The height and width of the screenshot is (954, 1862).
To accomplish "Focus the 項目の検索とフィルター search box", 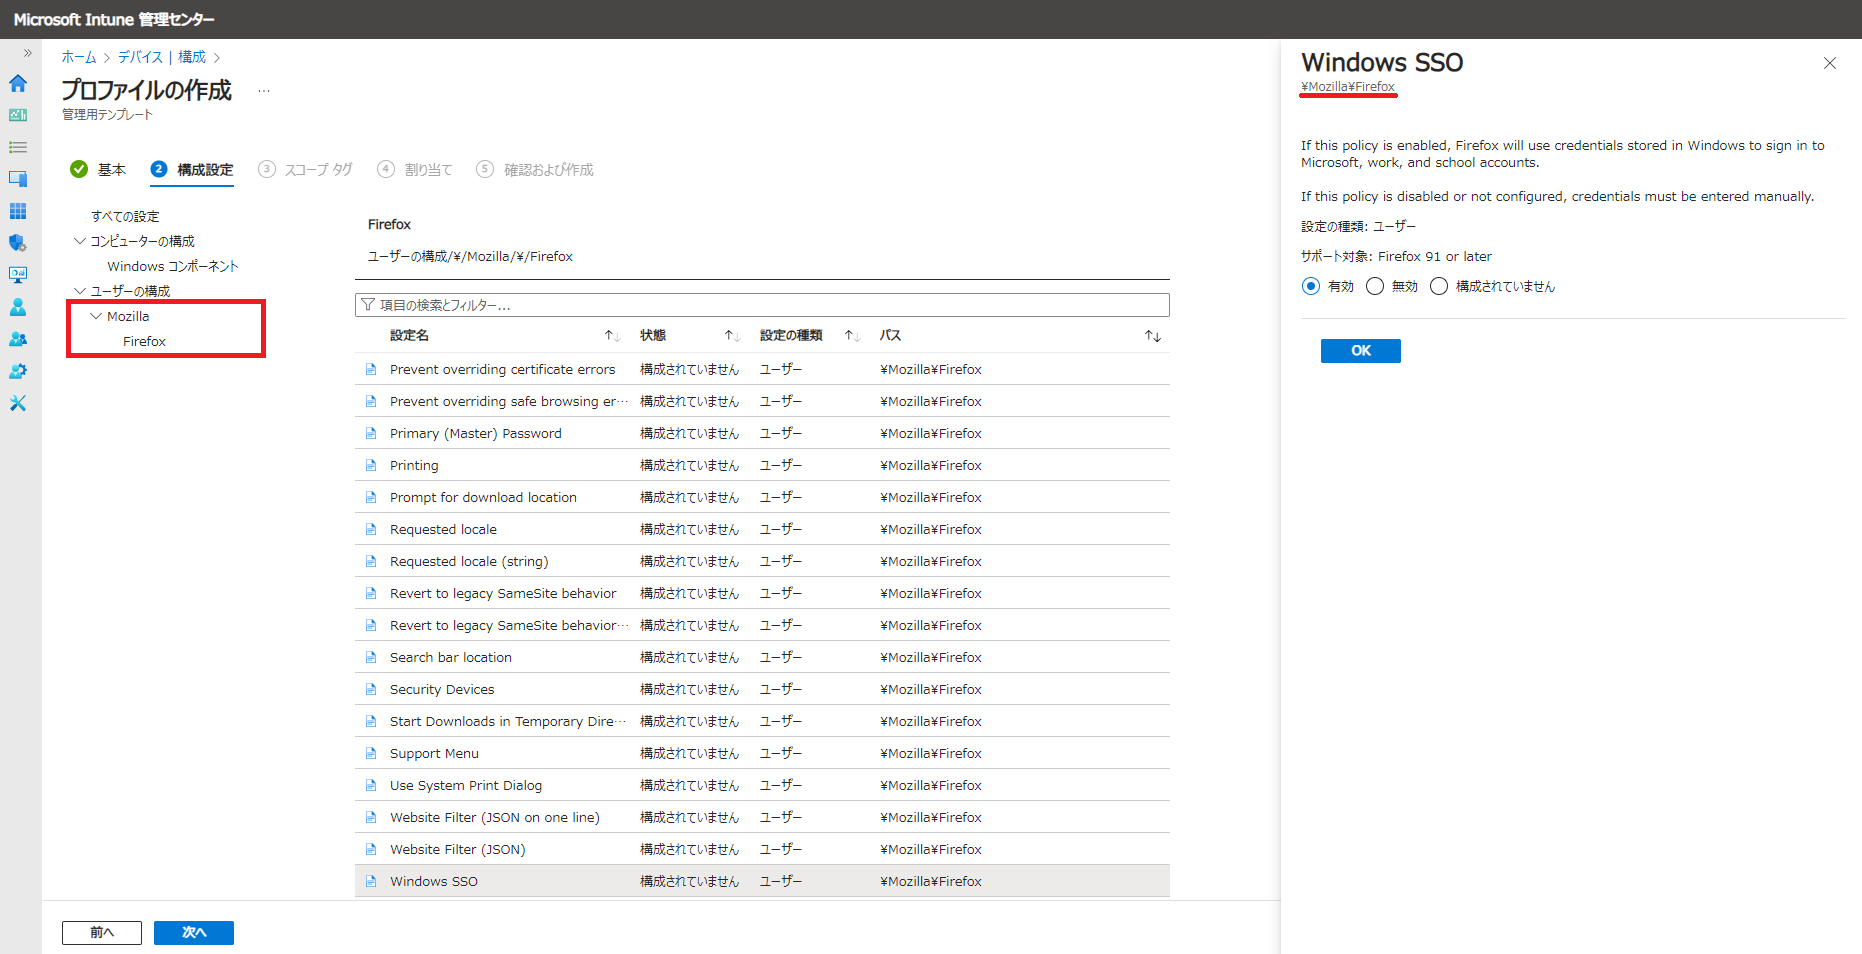I will coord(762,305).
